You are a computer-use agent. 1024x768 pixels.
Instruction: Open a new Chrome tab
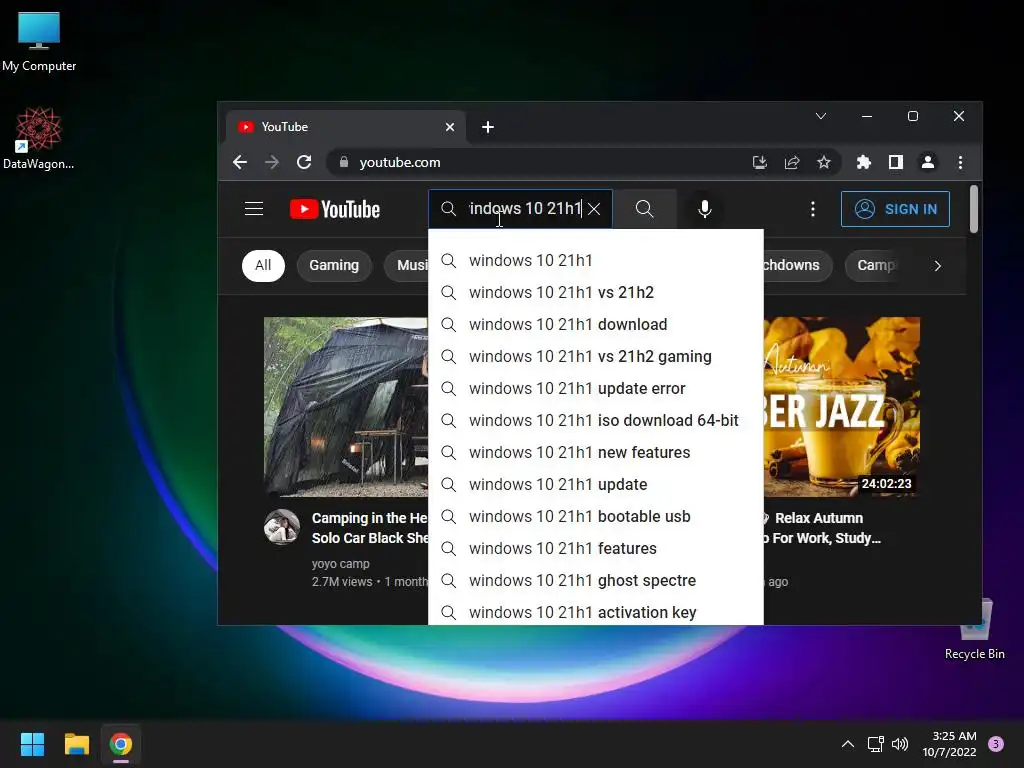tap(488, 127)
